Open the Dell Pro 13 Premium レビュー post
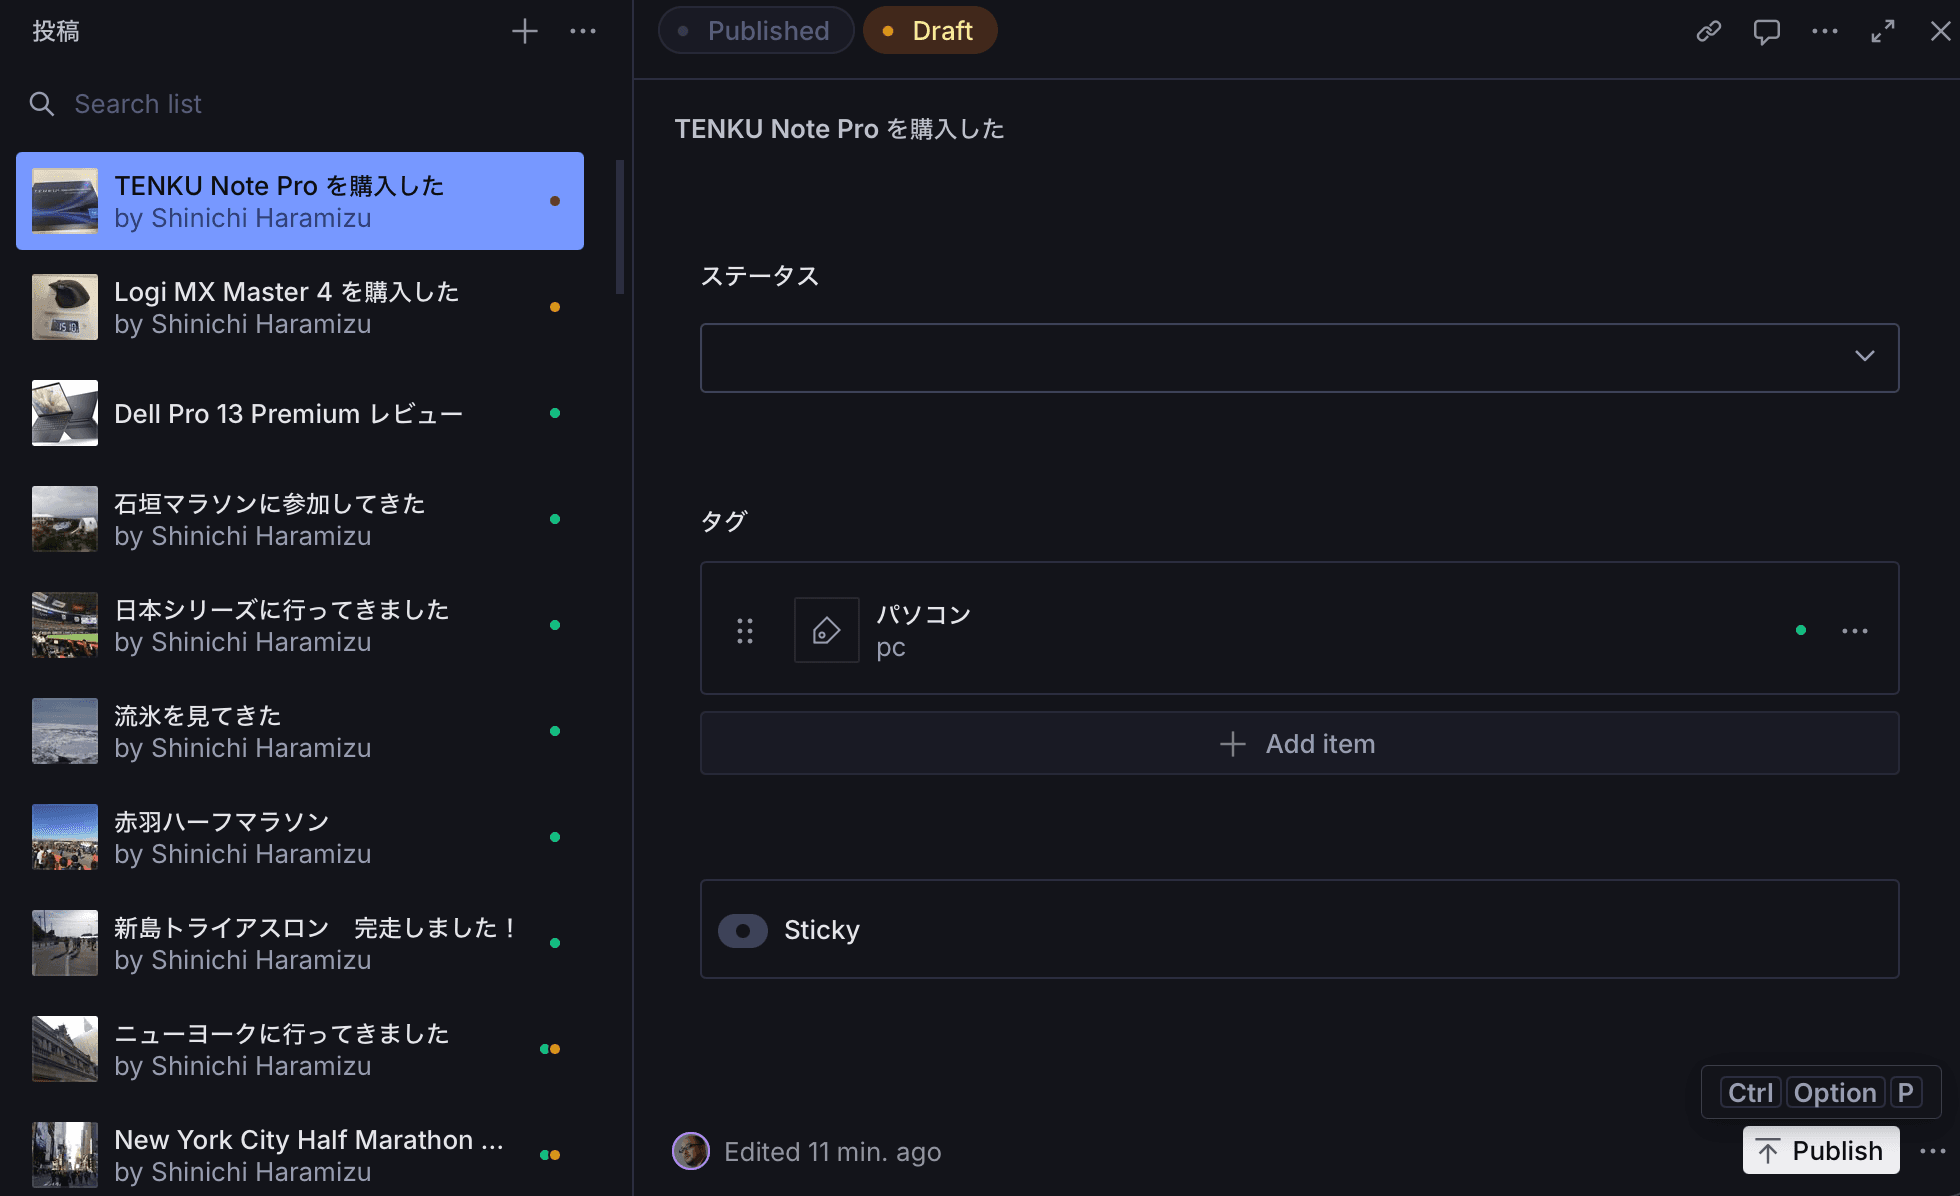 (288, 414)
